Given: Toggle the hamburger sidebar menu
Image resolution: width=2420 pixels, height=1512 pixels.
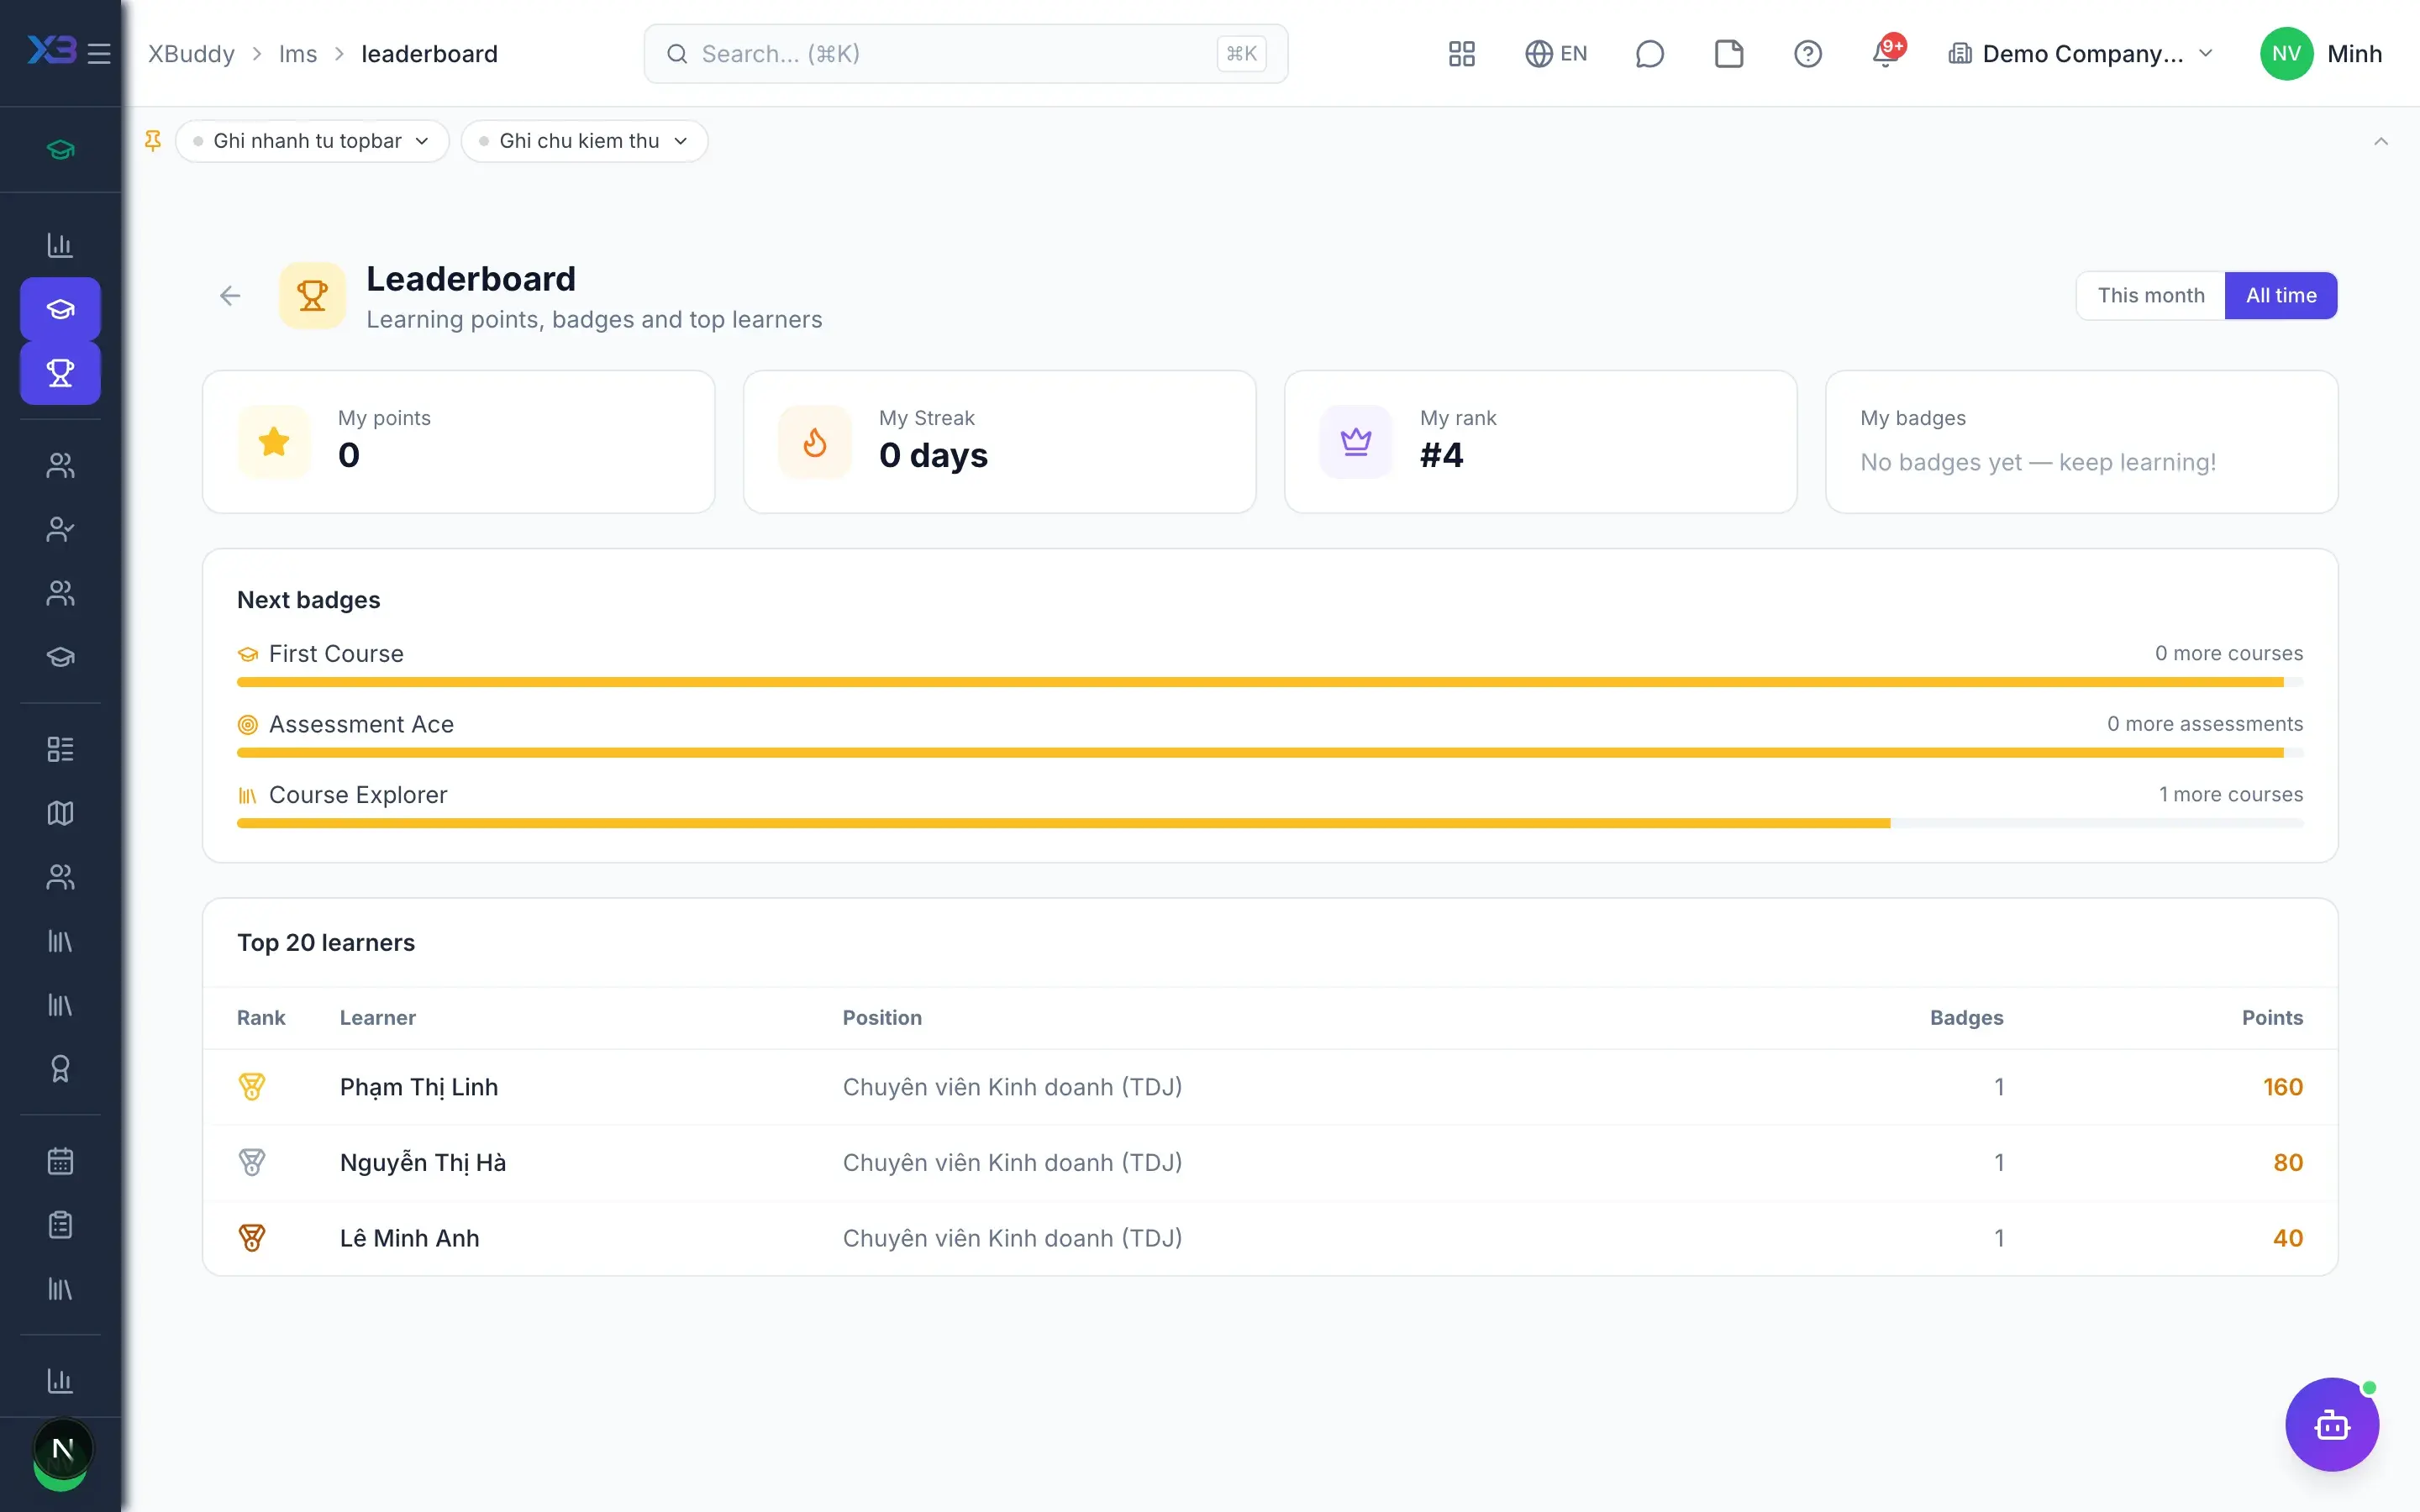Looking at the screenshot, I should 98,54.
